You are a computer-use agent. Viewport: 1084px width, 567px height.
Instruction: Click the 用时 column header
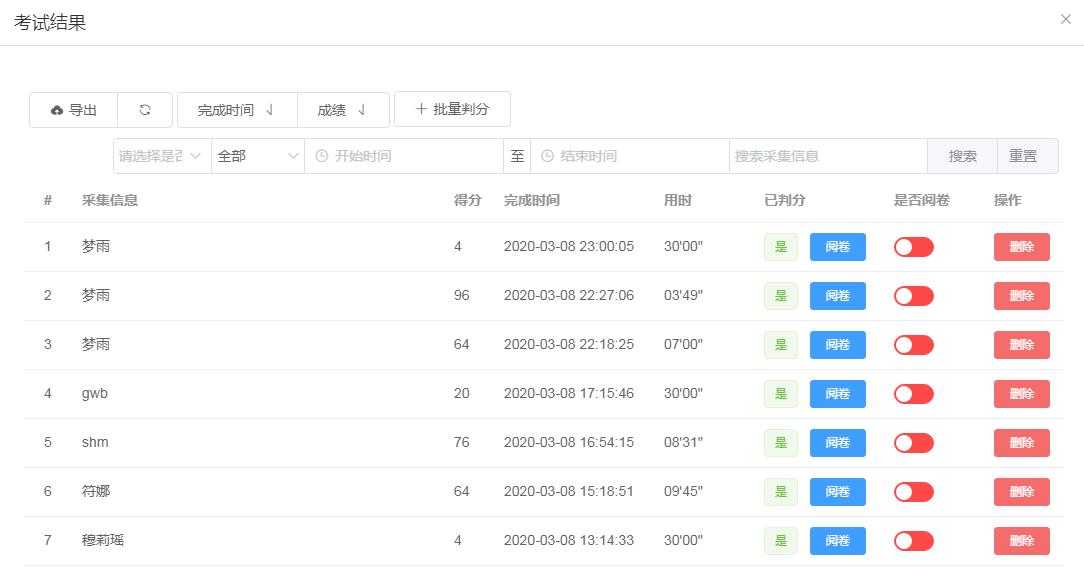click(x=678, y=201)
